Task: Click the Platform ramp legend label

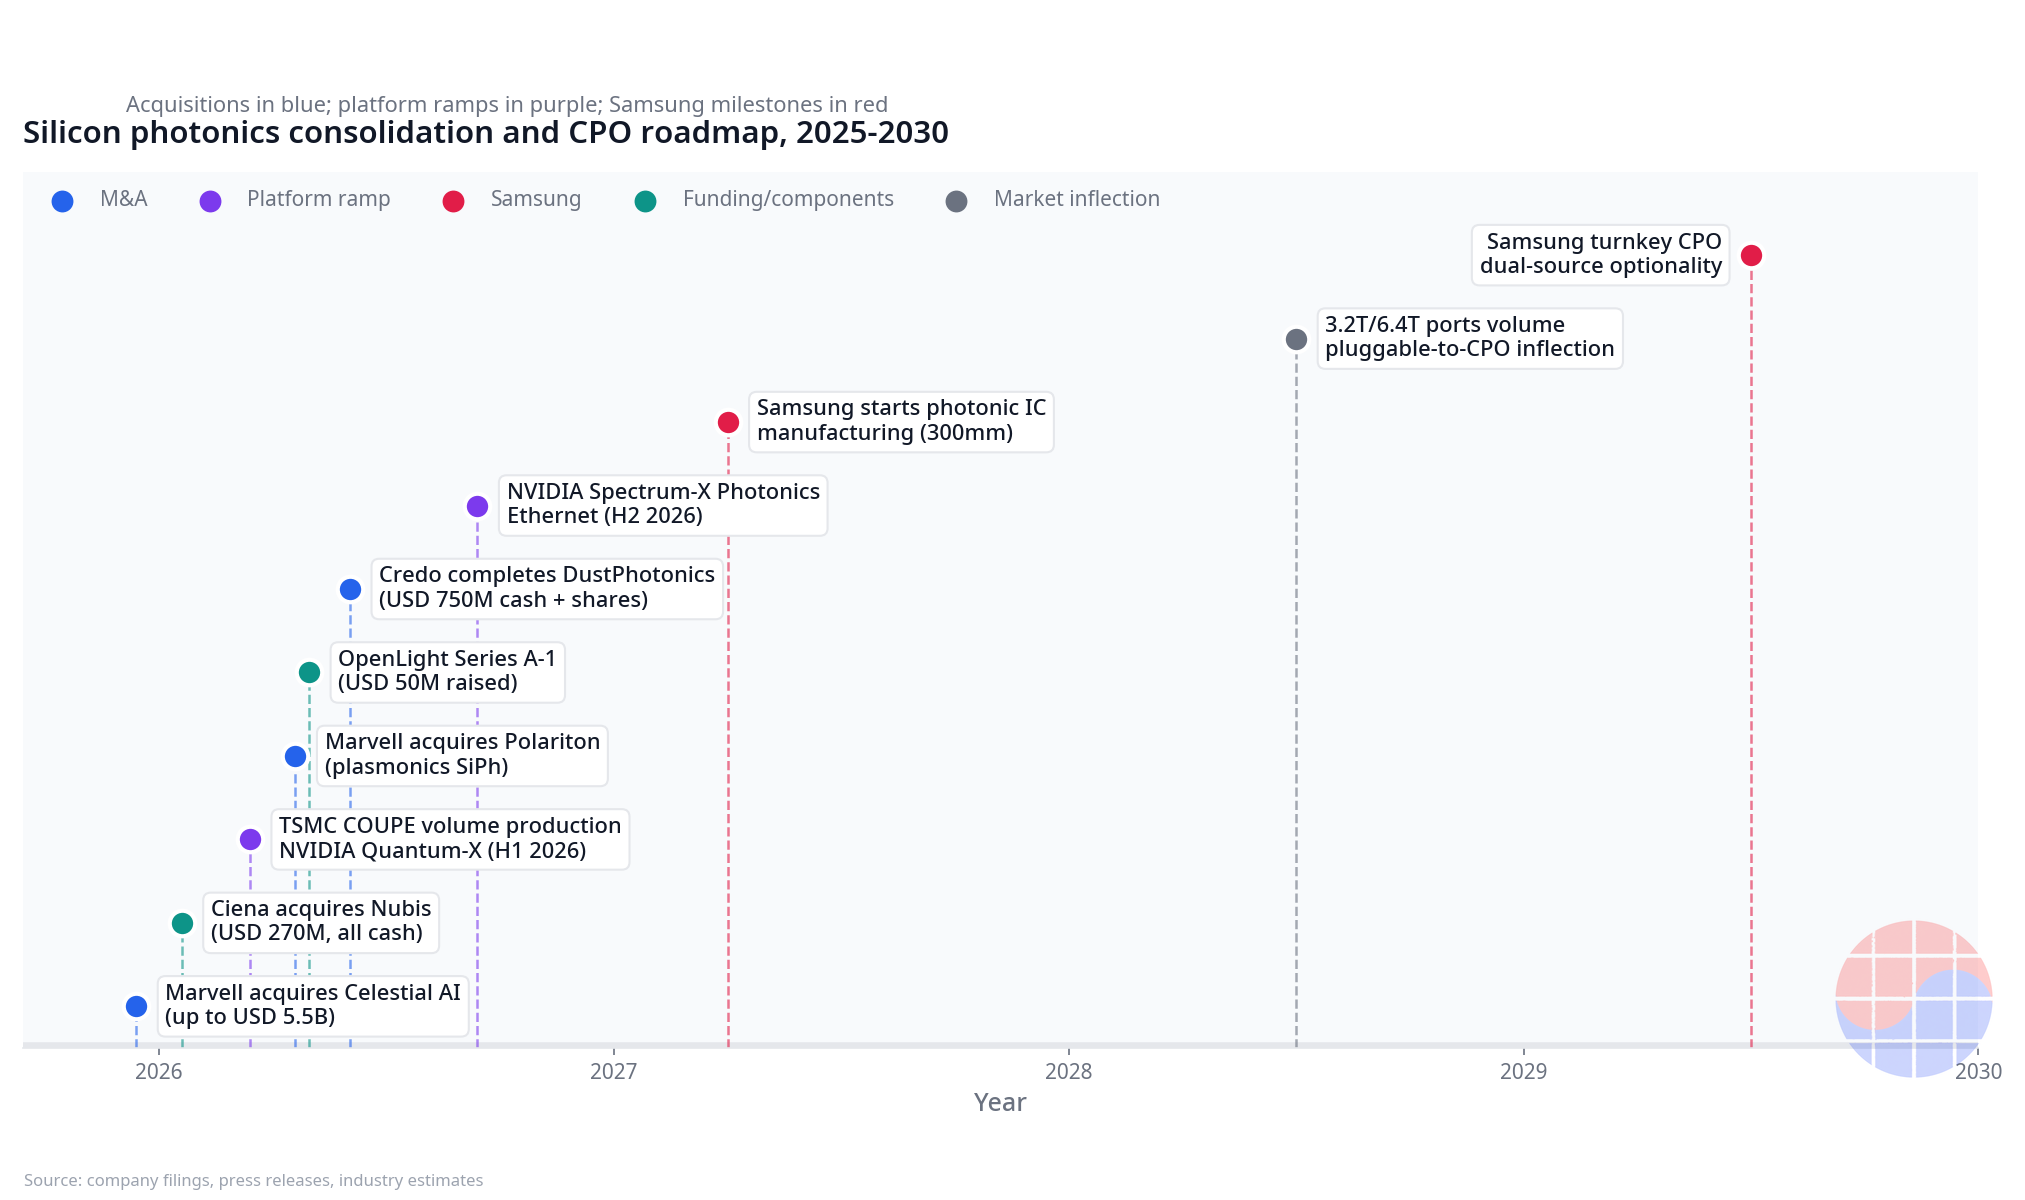Action: pos(319,199)
